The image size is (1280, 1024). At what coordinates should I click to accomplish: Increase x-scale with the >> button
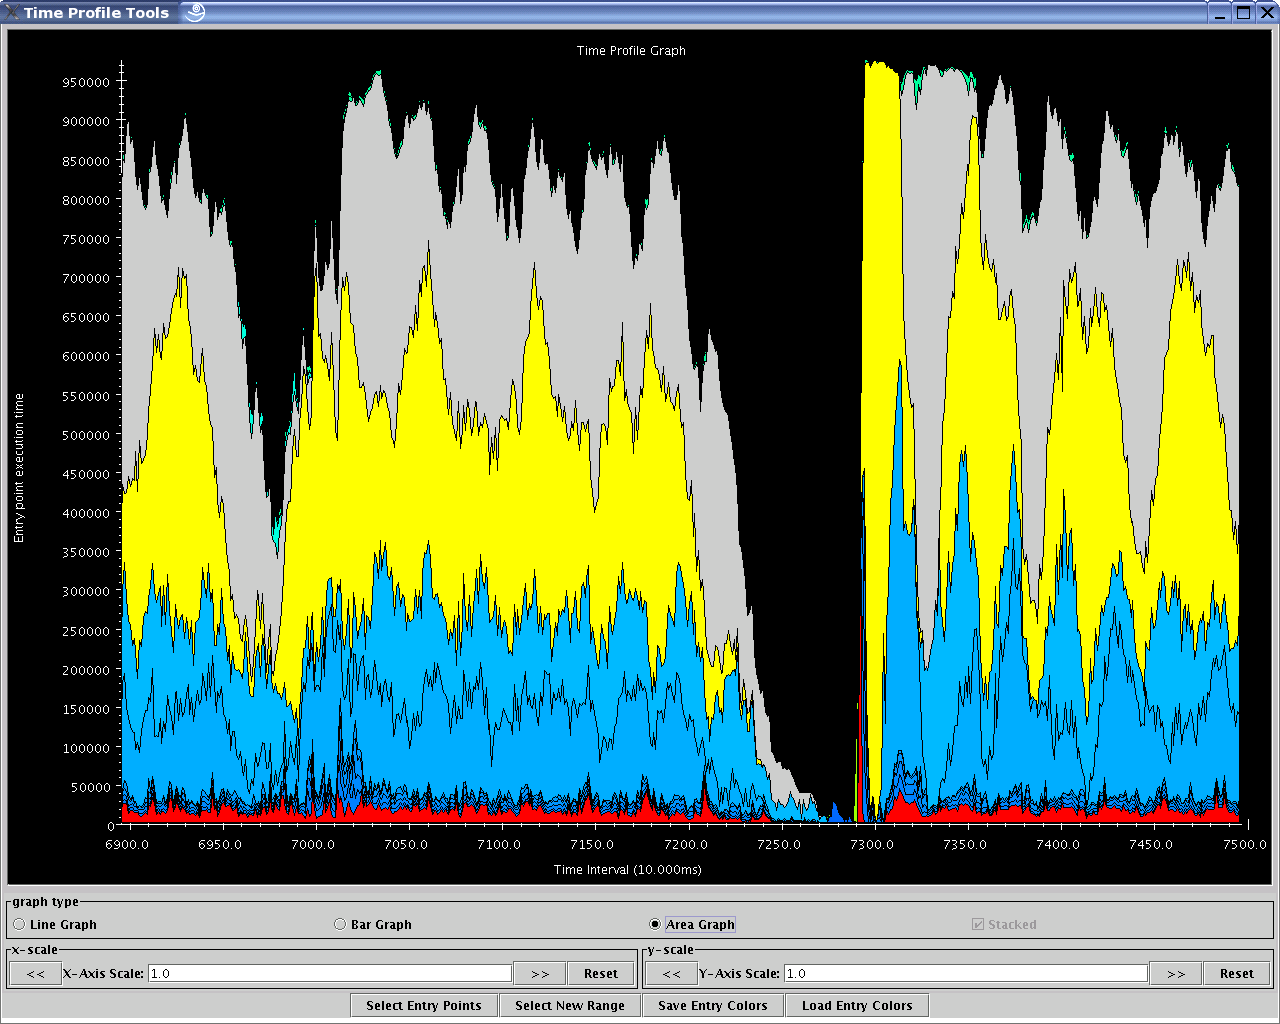(x=539, y=974)
